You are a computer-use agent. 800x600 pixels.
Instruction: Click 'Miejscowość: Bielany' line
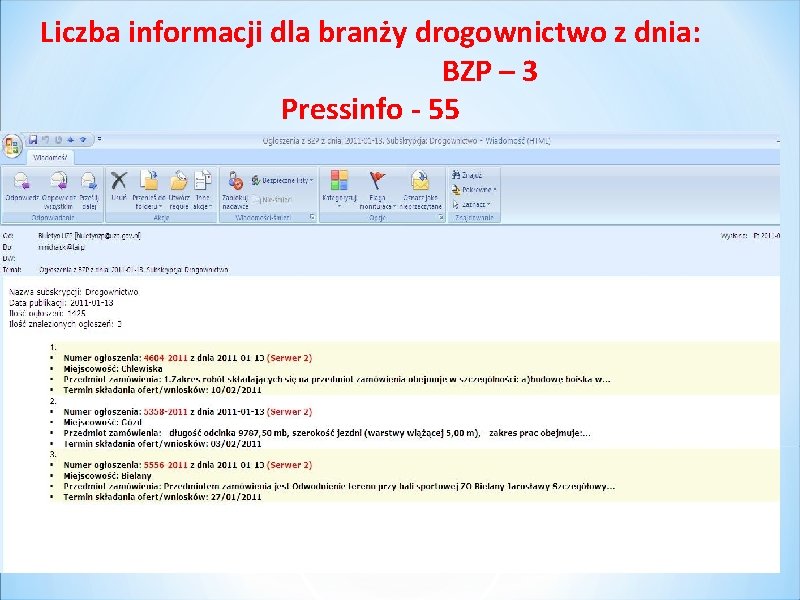point(107,476)
